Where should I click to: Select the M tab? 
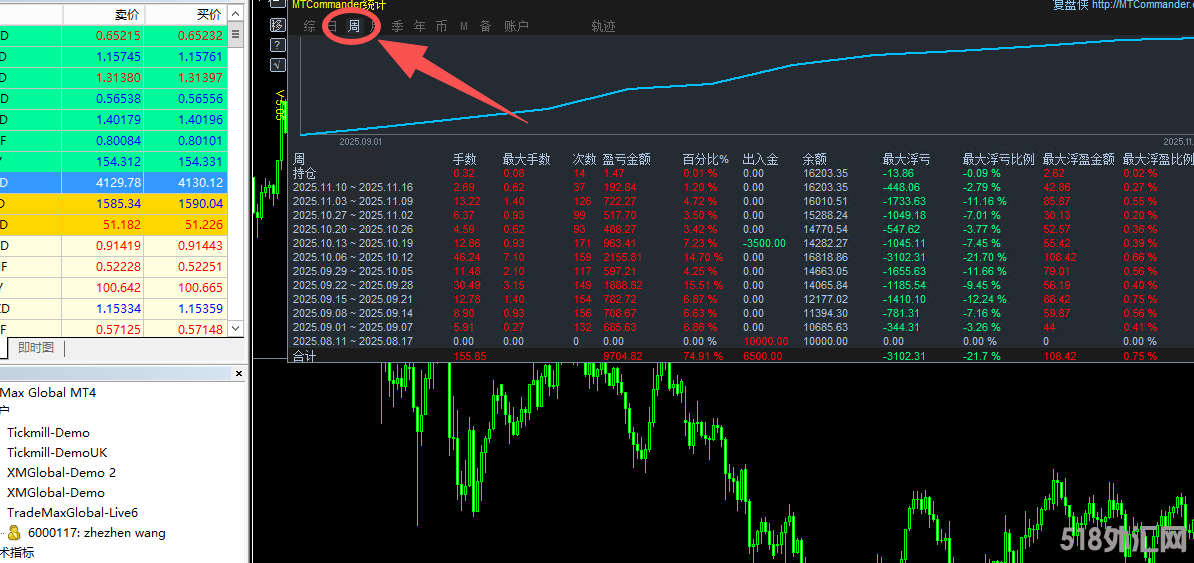tap(464, 27)
